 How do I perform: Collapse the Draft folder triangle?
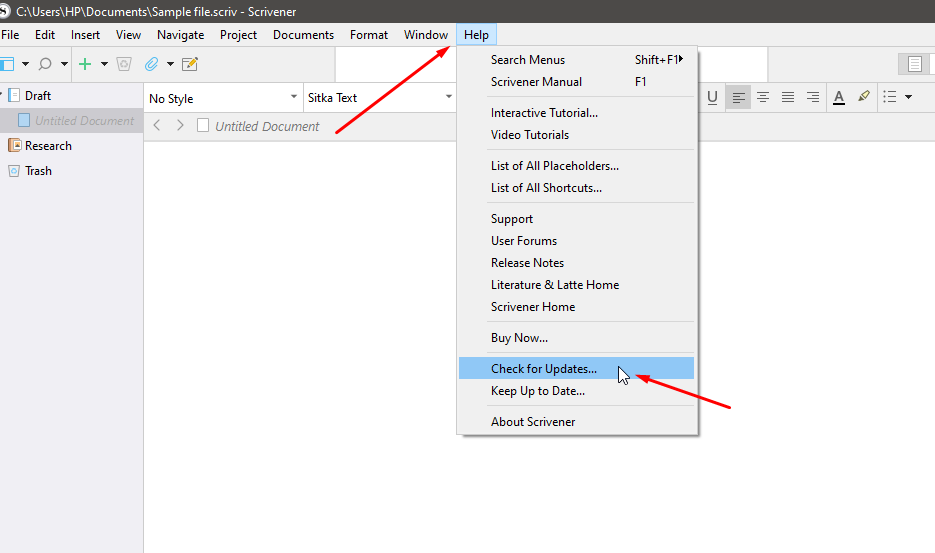pos(2,95)
